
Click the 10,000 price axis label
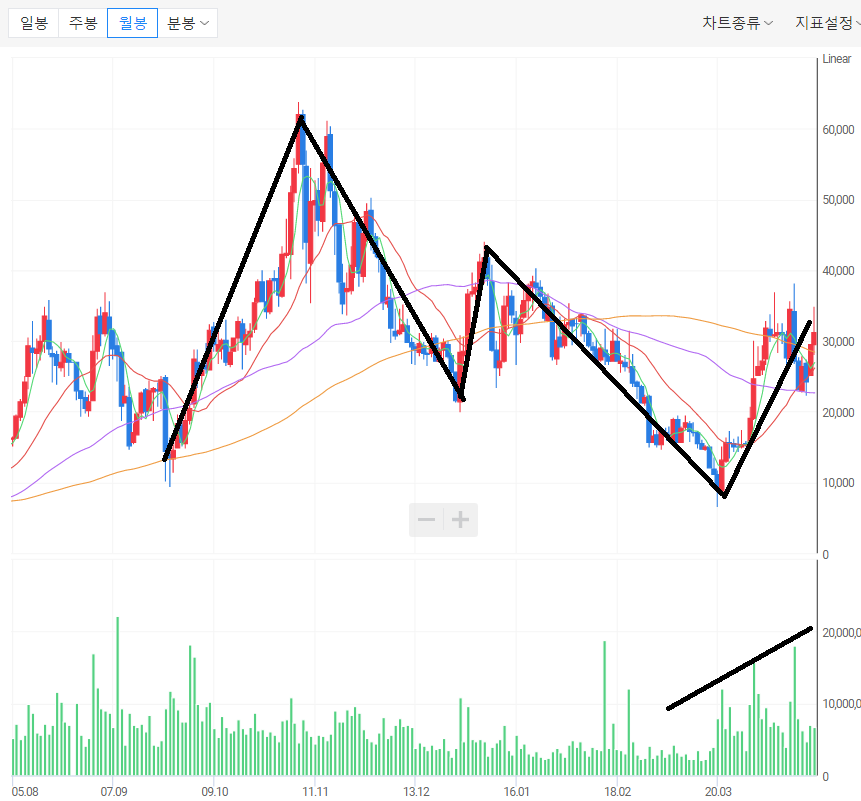tap(838, 483)
